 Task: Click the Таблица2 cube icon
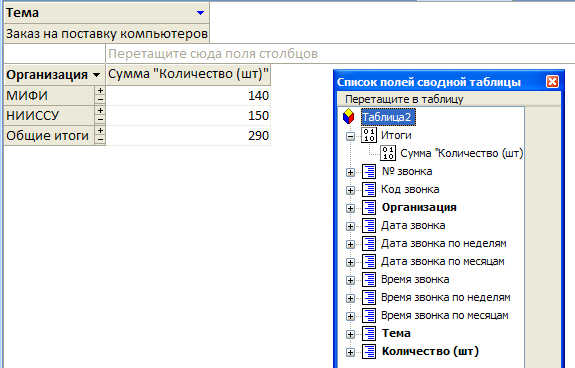tap(348, 117)
